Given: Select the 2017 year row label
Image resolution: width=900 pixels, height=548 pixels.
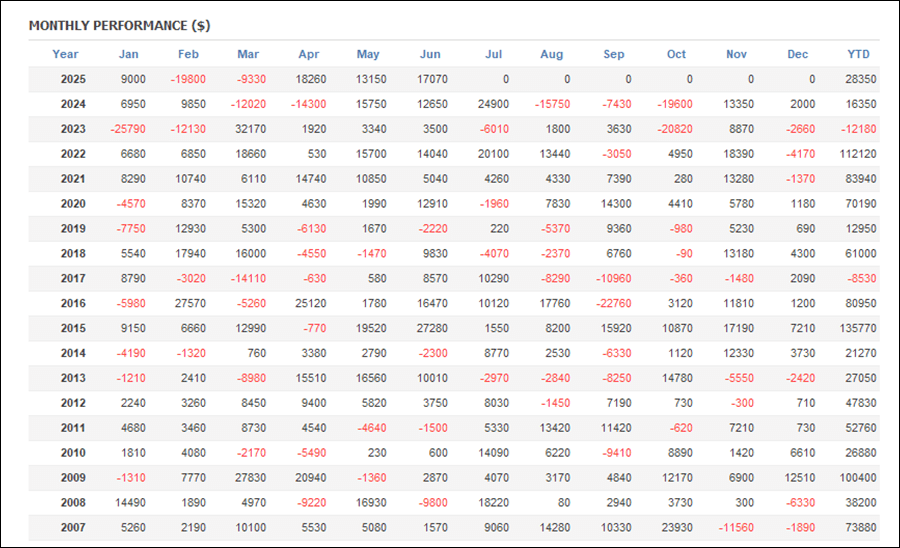Looking at the screenshot, I should (x=73, y=278).
